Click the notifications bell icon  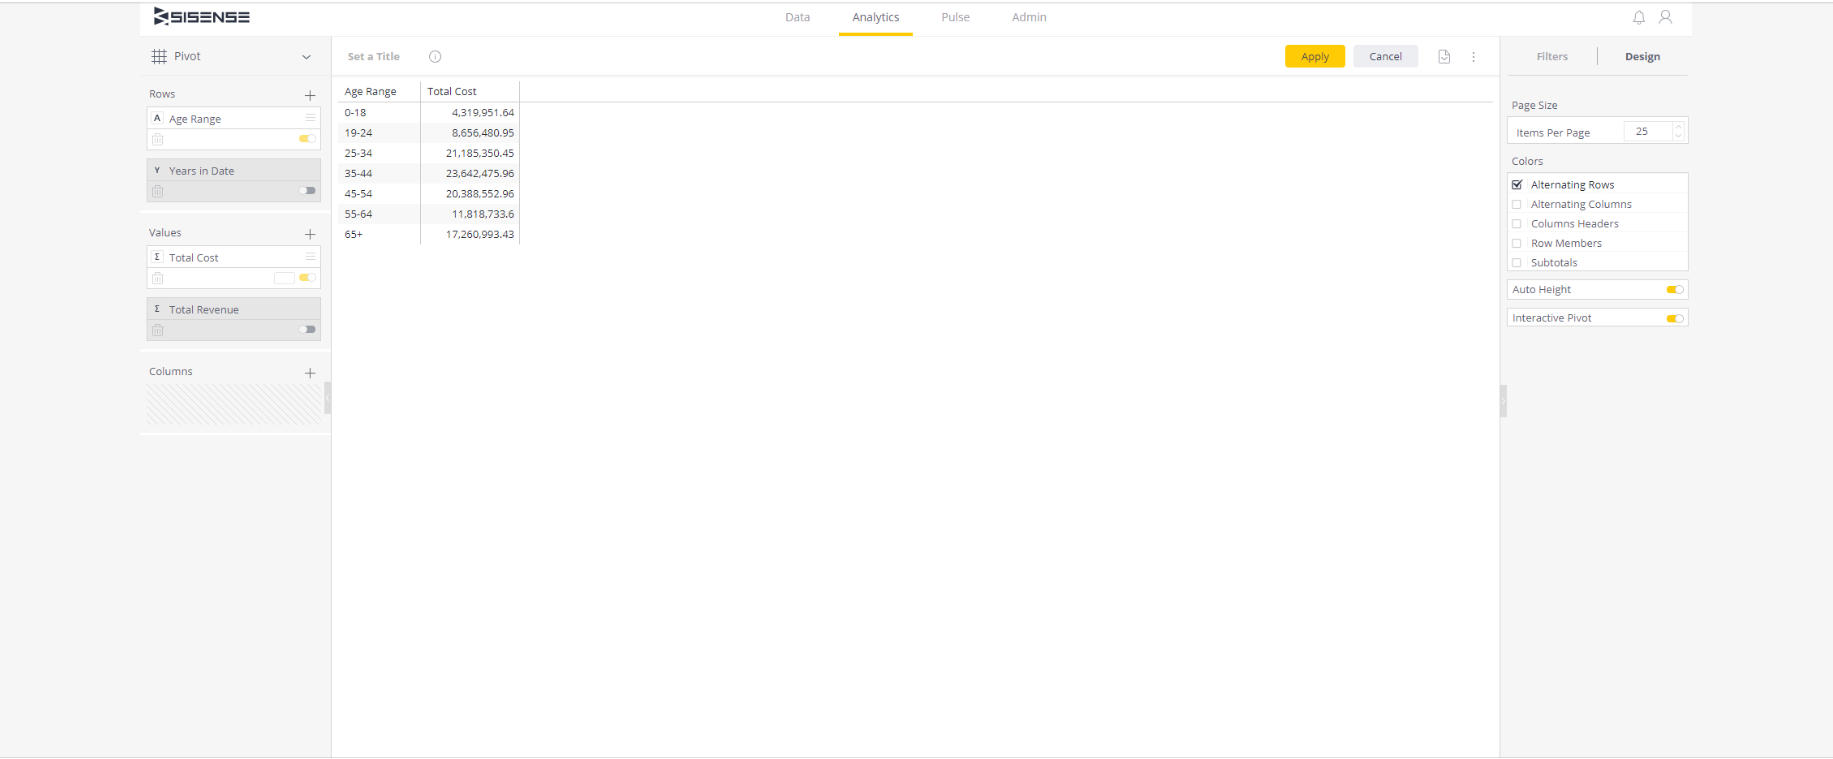[1638, 17]
